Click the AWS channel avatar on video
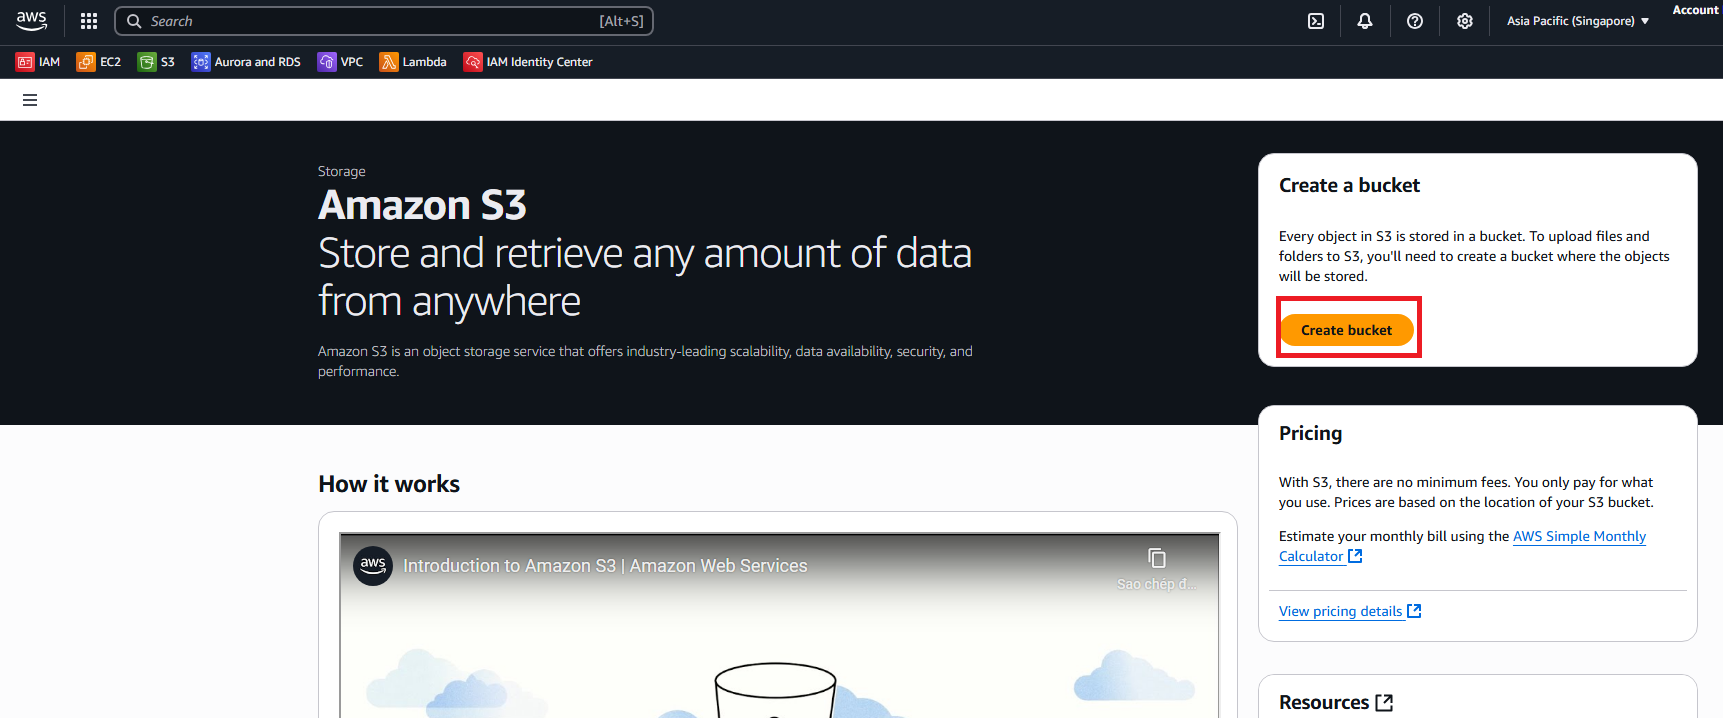This screenshot has height=718, width=1723. point(373,566)
